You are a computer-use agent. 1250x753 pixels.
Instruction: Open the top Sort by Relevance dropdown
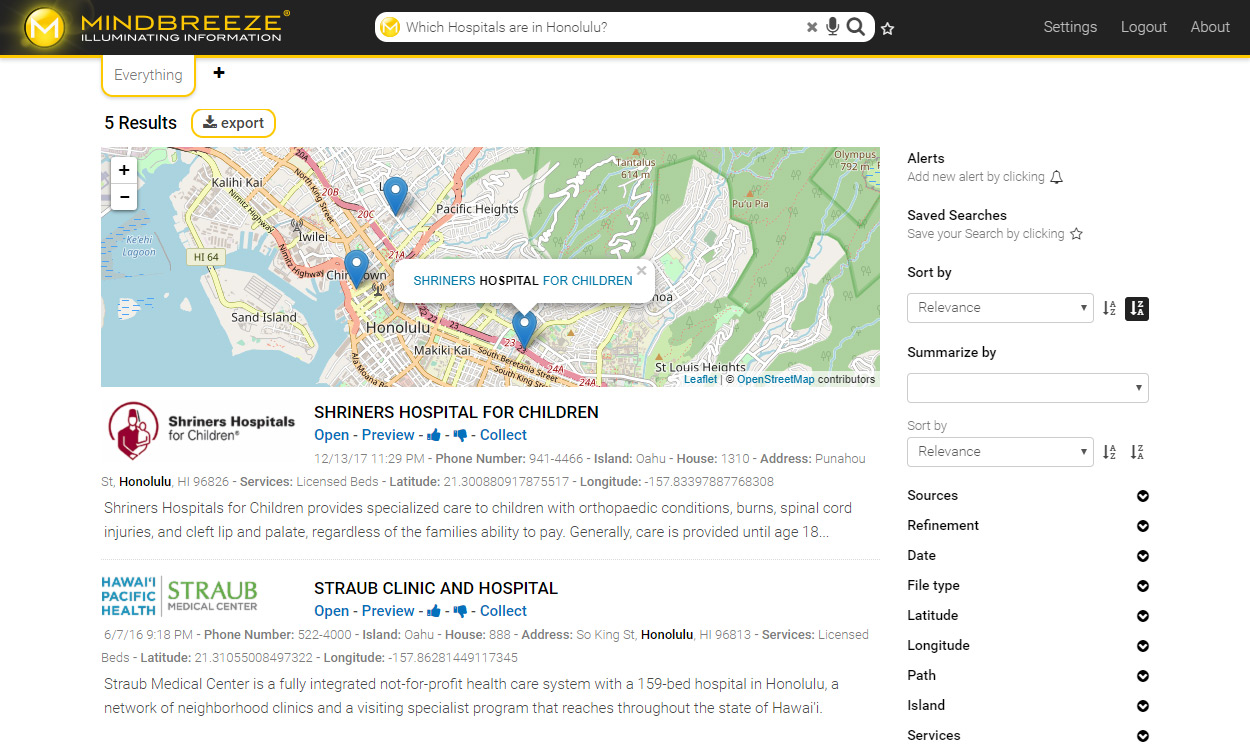1000,308
